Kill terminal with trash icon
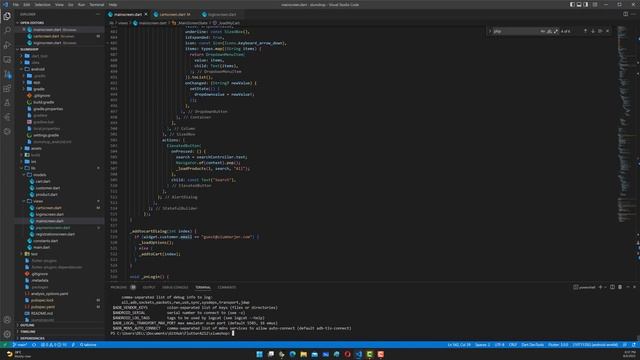The height and width of the screenshot is (360, 640). (620, 287)
